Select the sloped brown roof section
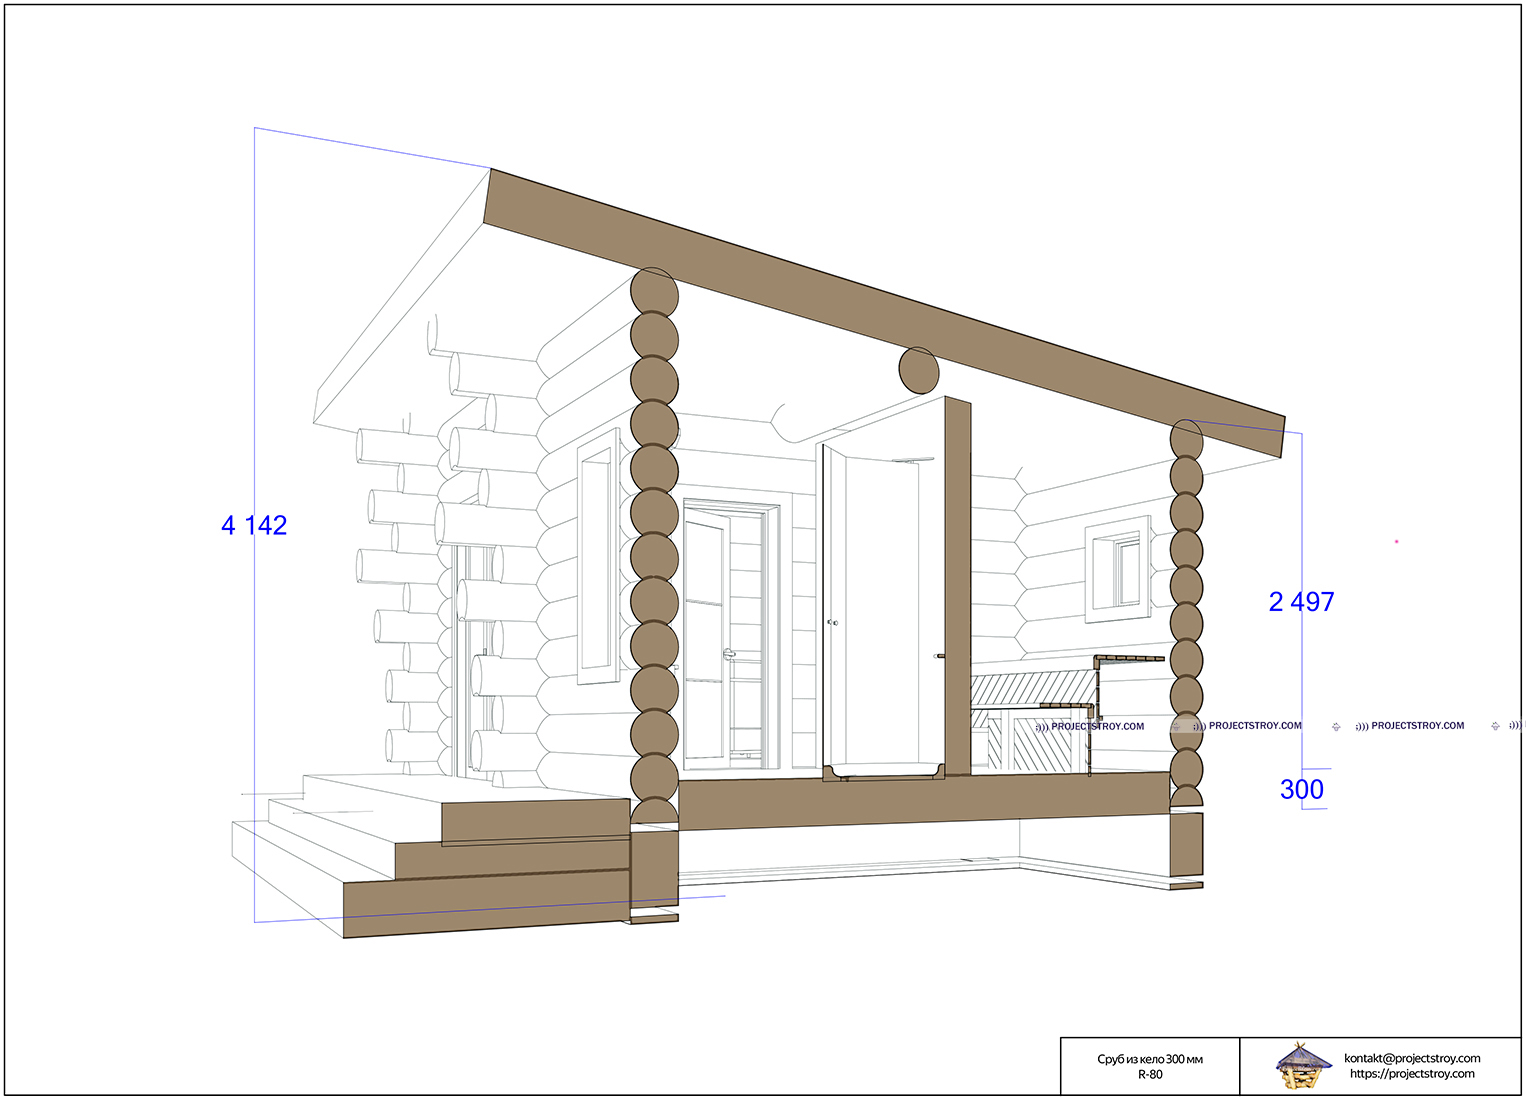The image size is (1526, 1100). 880,312
